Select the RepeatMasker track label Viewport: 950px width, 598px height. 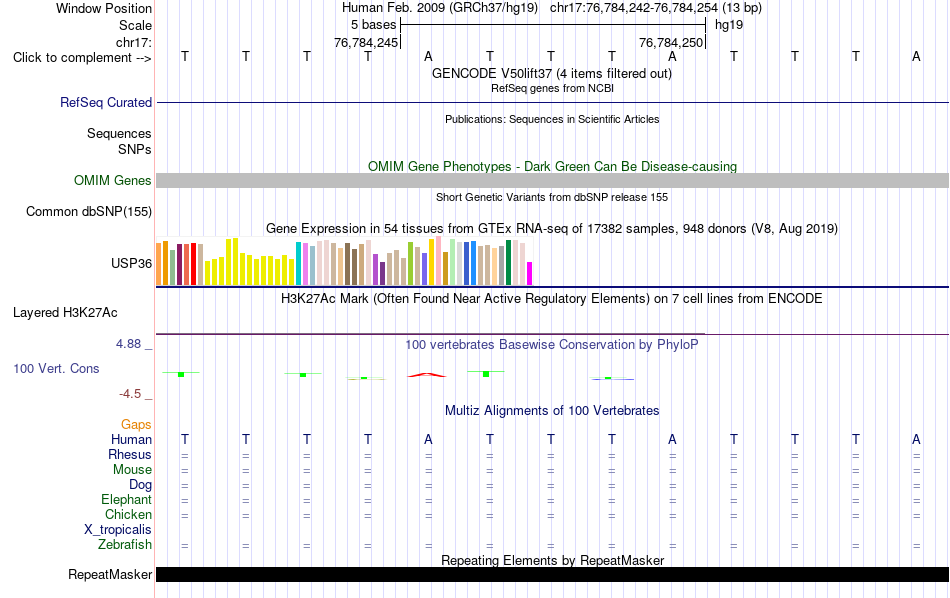[110, 574]
